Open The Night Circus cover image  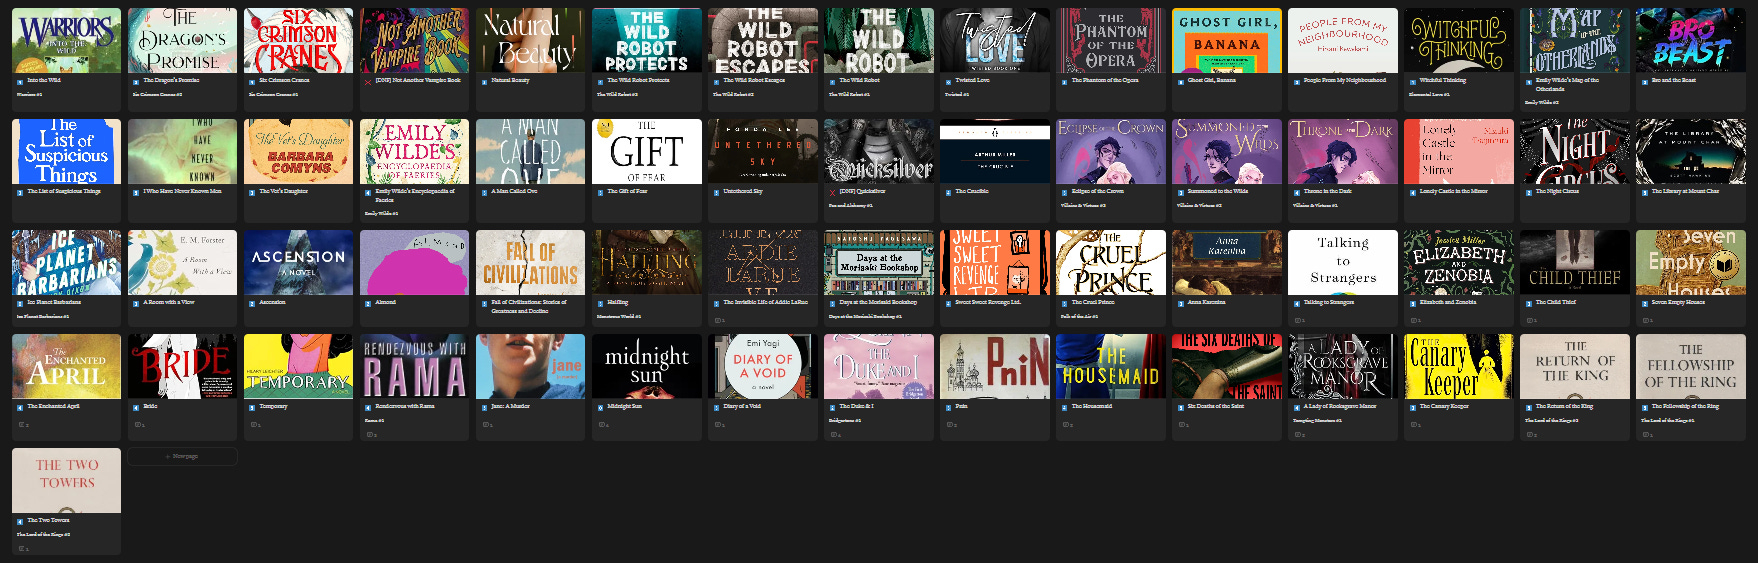[x=1574, y=151]
